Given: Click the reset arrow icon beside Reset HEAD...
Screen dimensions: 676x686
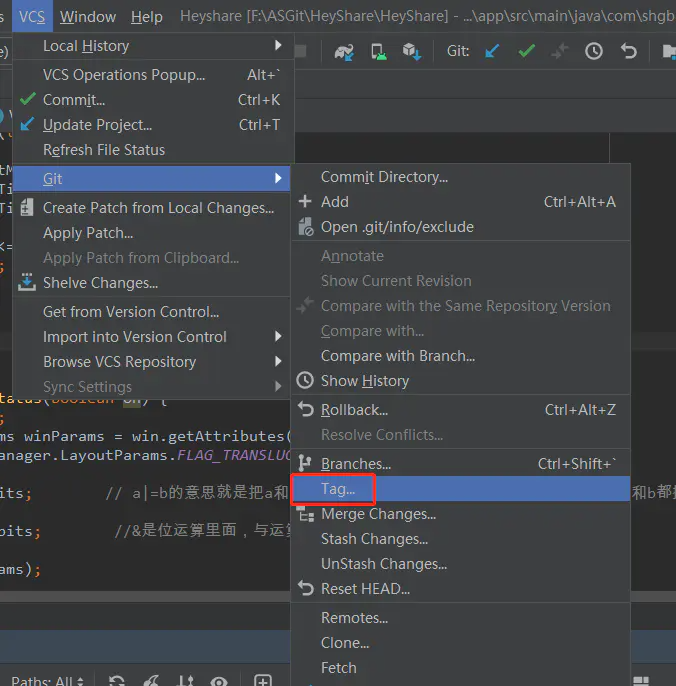Looking at the screenshot, I should point(306,588).
